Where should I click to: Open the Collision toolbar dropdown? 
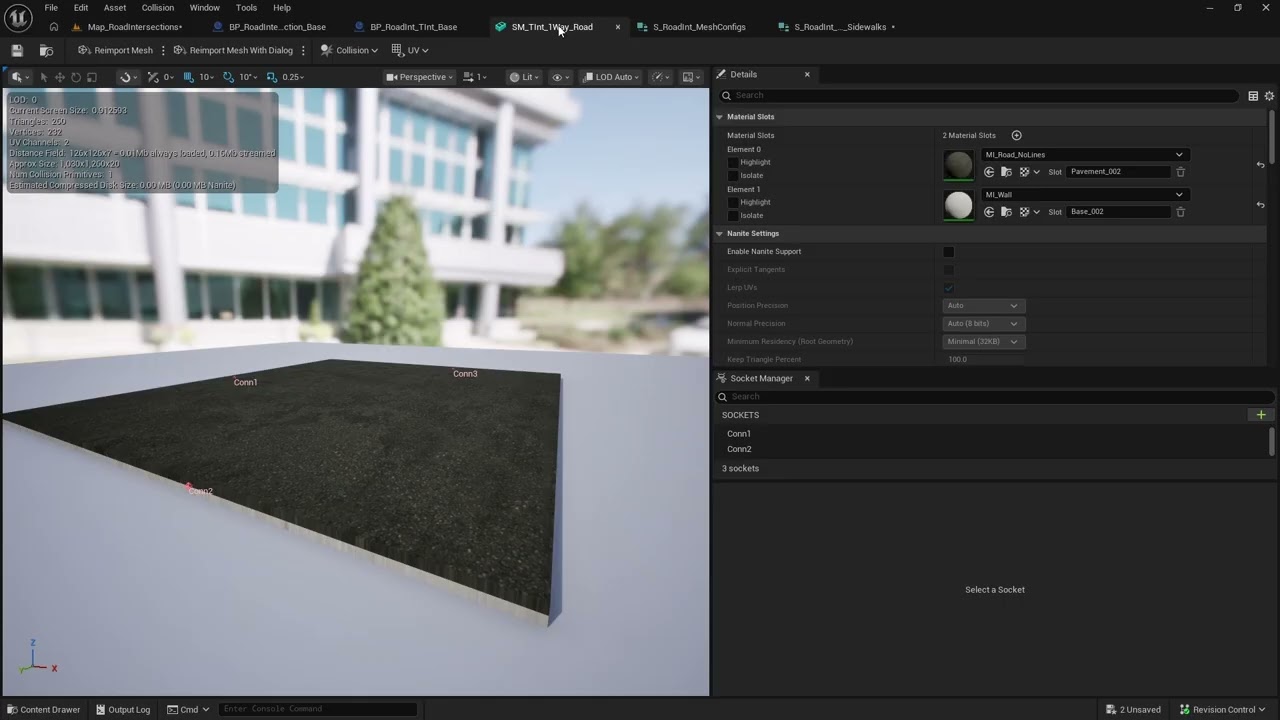(349, 50)
